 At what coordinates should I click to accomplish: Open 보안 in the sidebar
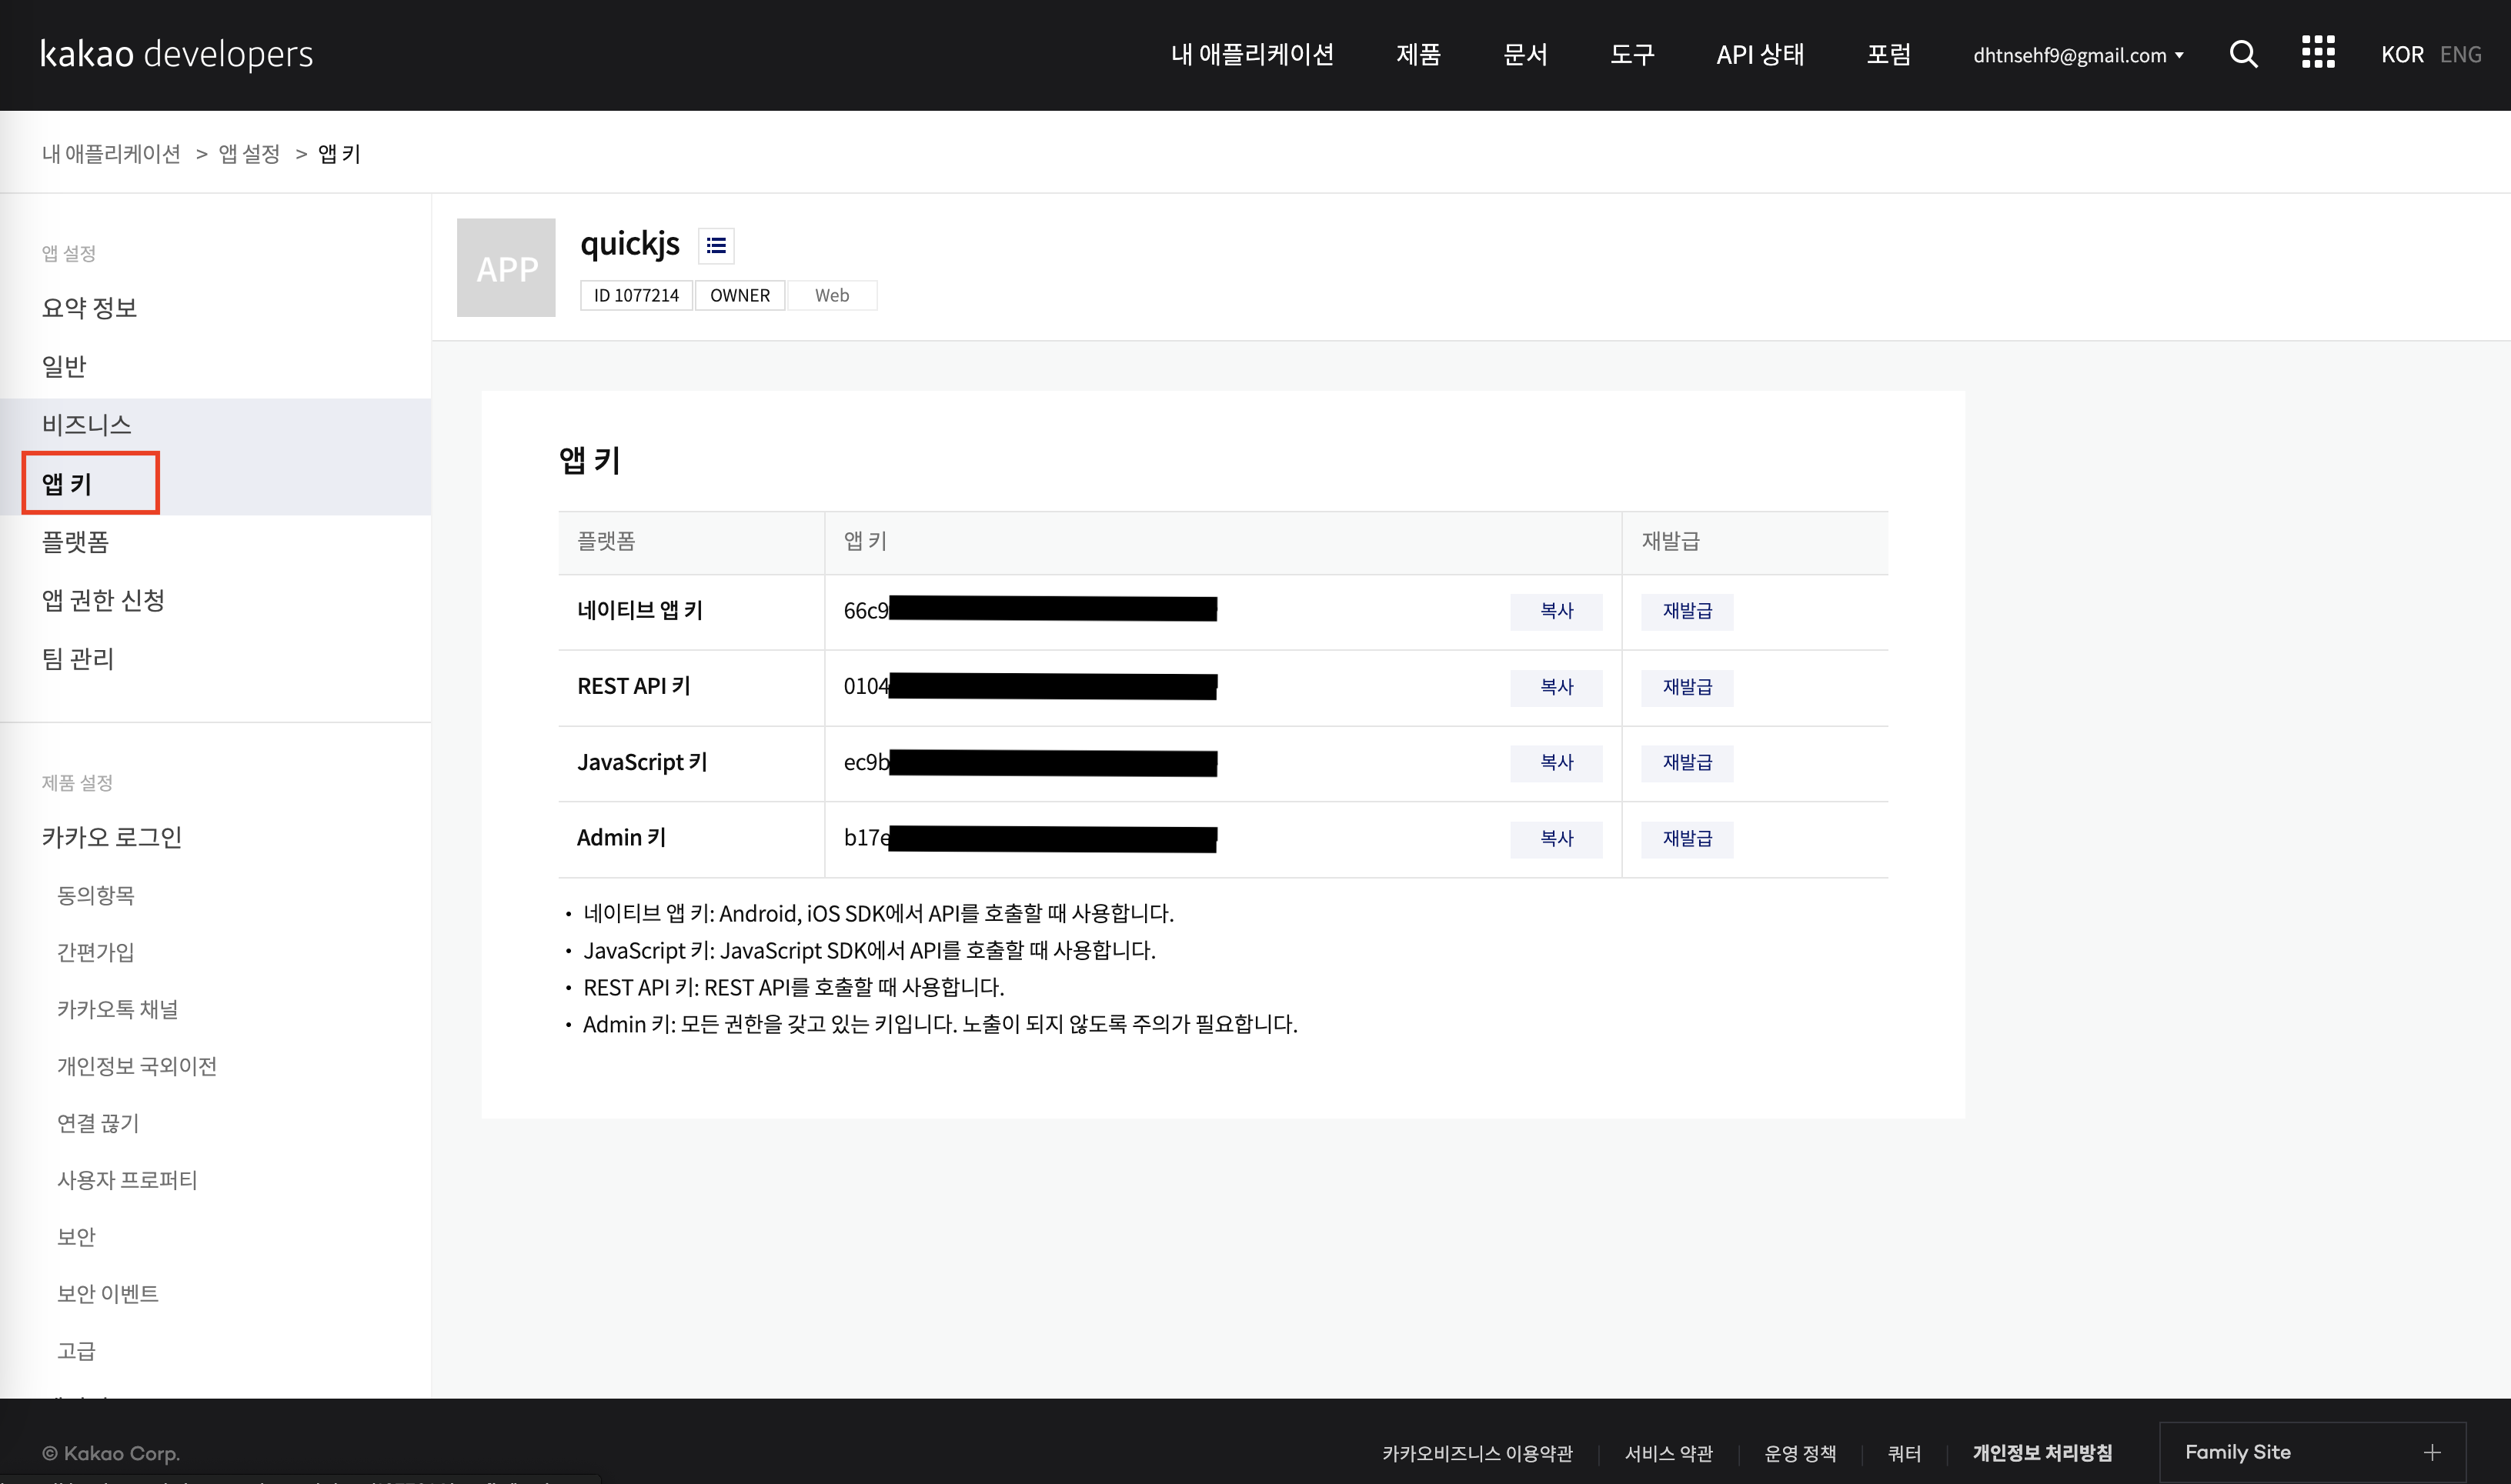click(76, 1236)
